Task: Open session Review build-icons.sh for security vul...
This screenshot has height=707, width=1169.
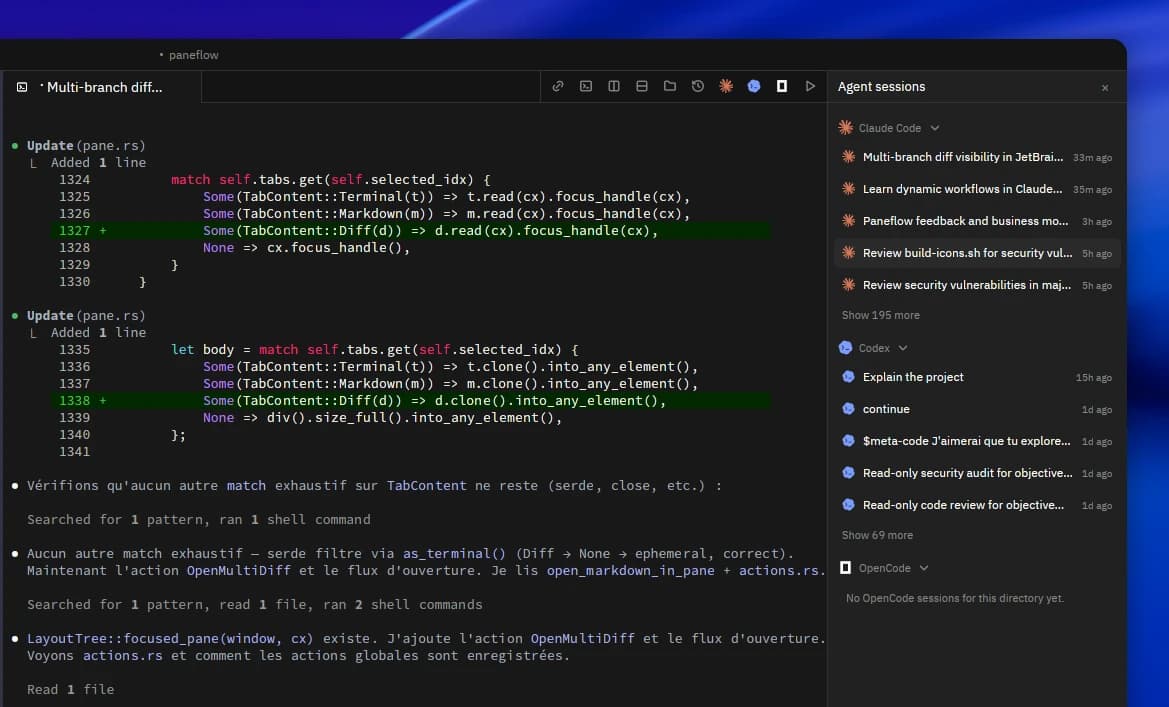Action: click(x=977, y=254)
